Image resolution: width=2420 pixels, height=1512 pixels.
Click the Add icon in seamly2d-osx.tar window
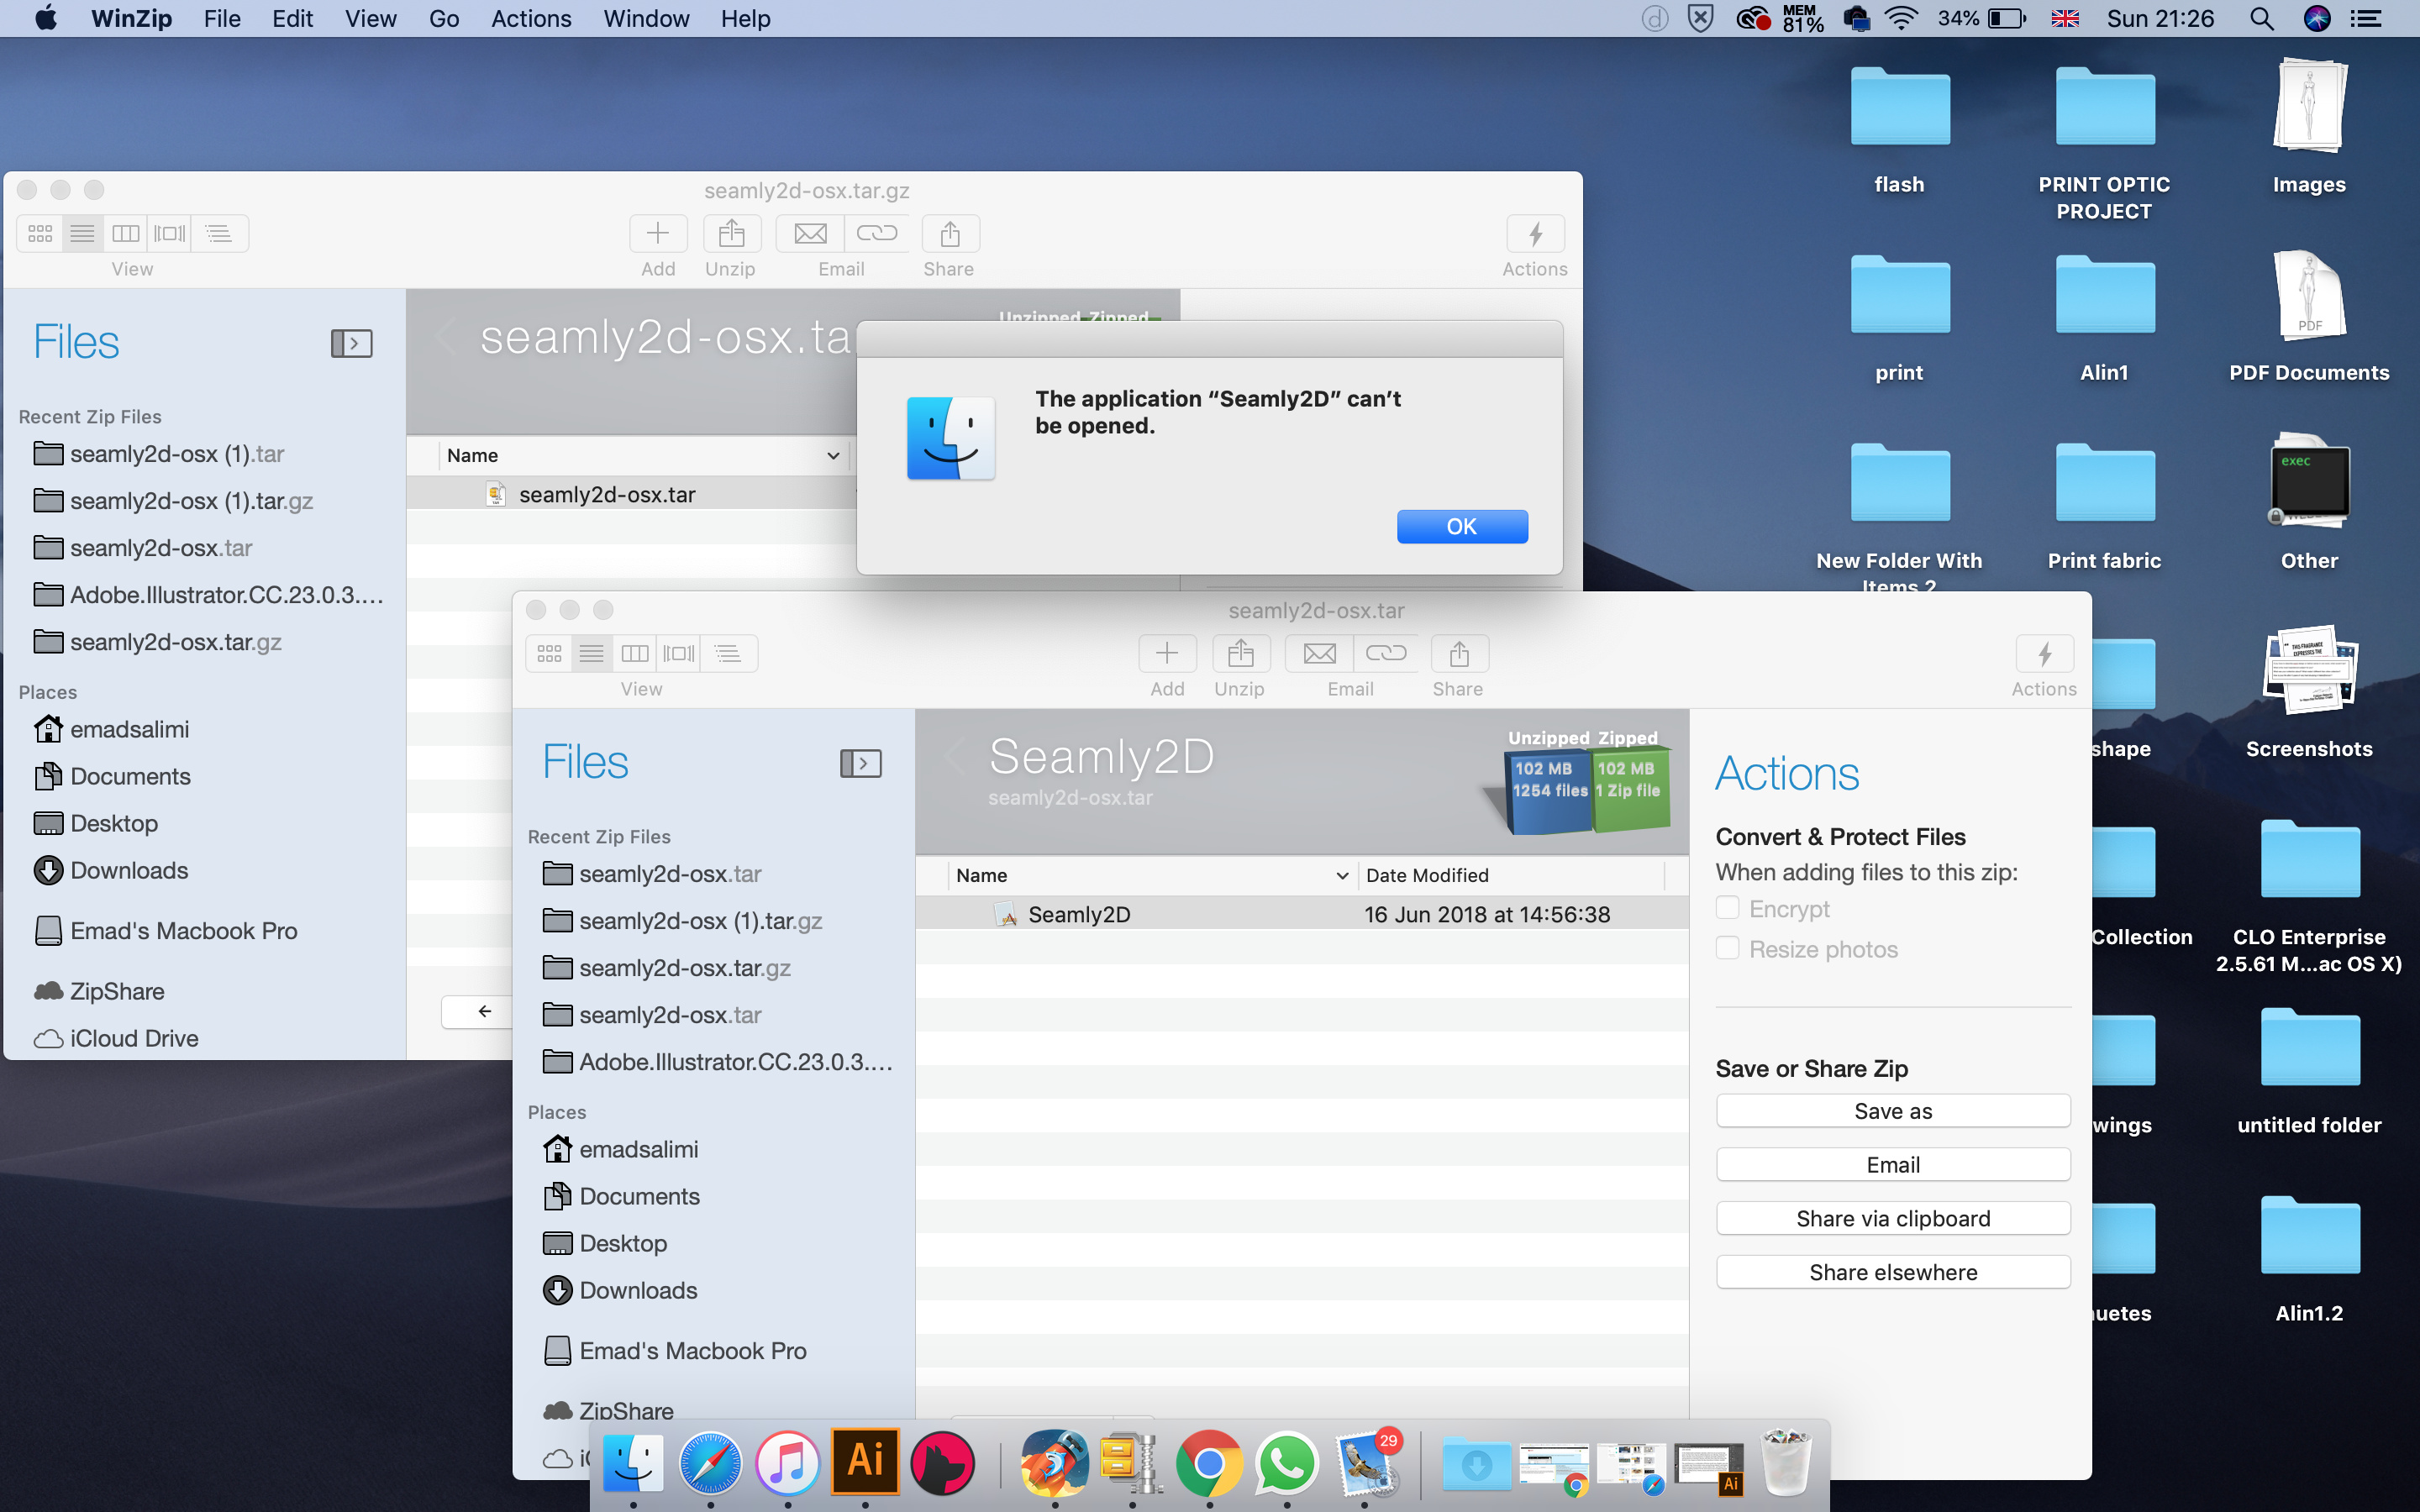click(x=1166, y=654)
